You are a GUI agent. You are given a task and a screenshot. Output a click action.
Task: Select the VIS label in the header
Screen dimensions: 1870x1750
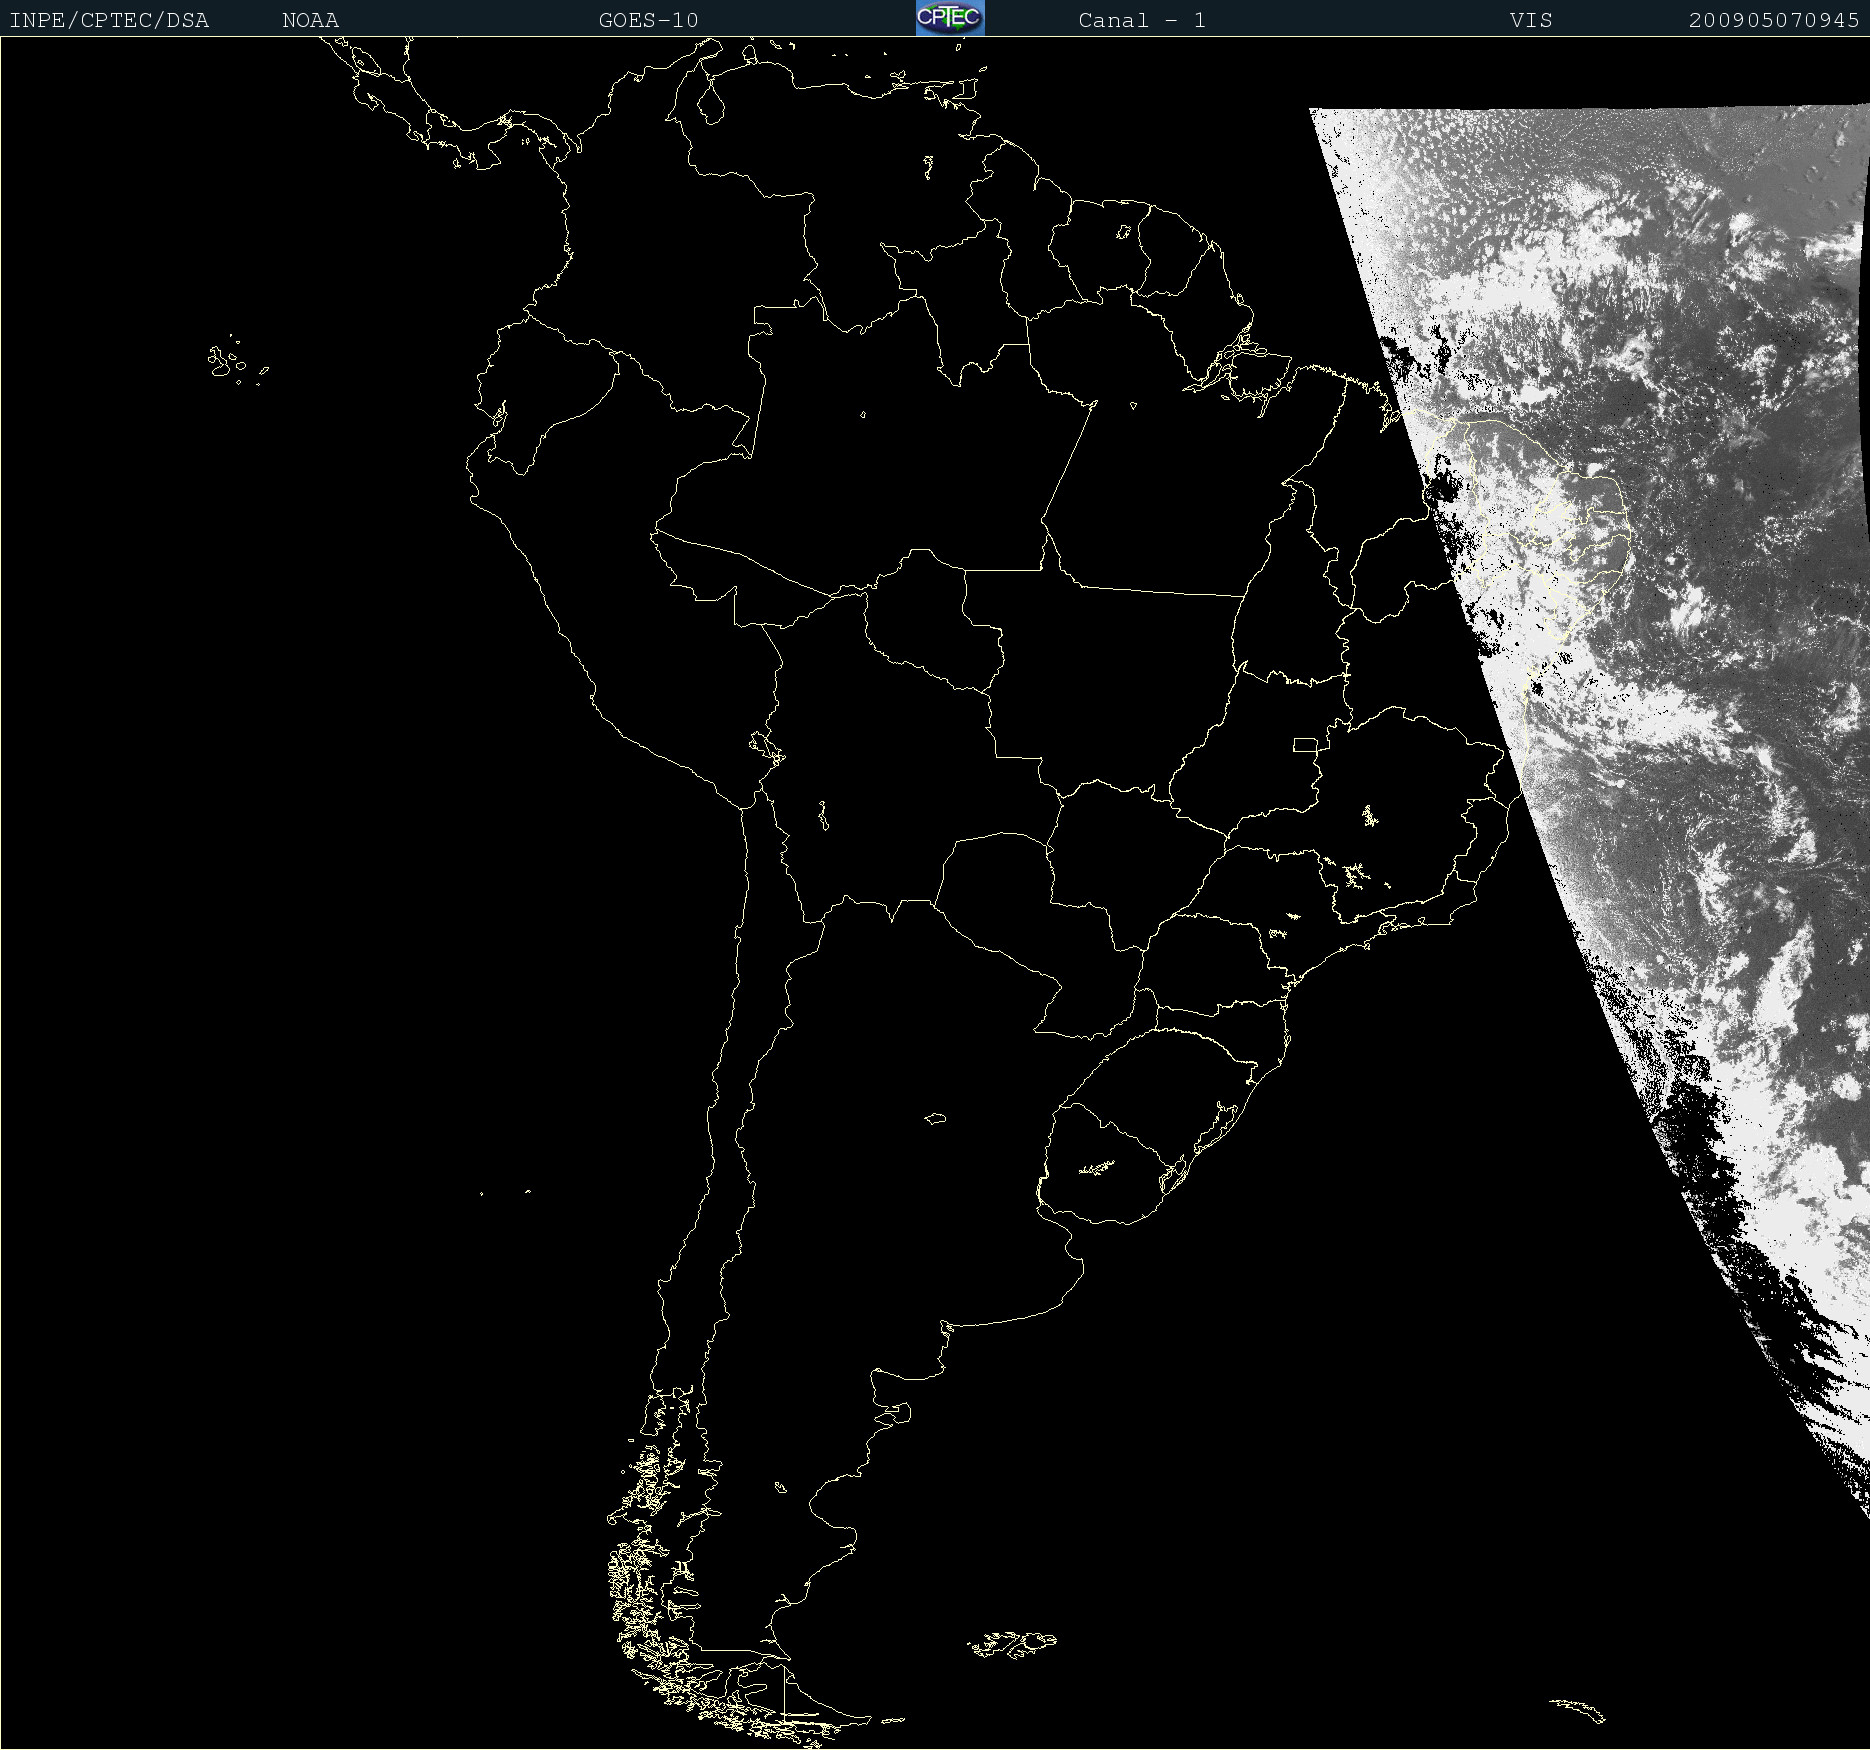[1531, 21]
